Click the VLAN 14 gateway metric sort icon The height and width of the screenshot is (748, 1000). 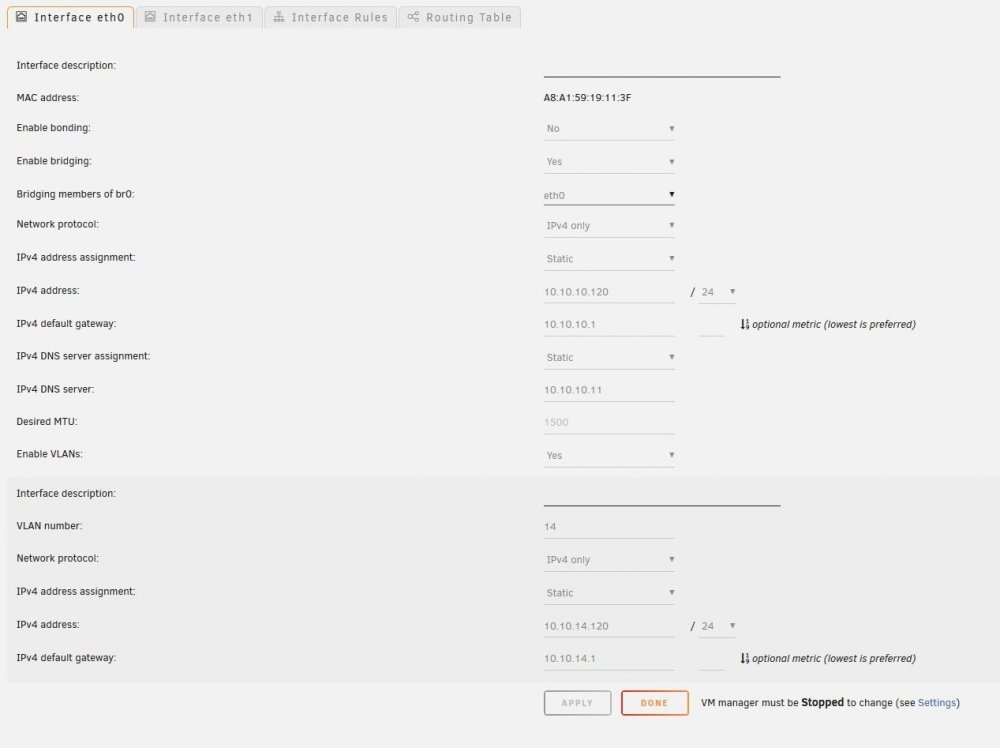[744, 658]
